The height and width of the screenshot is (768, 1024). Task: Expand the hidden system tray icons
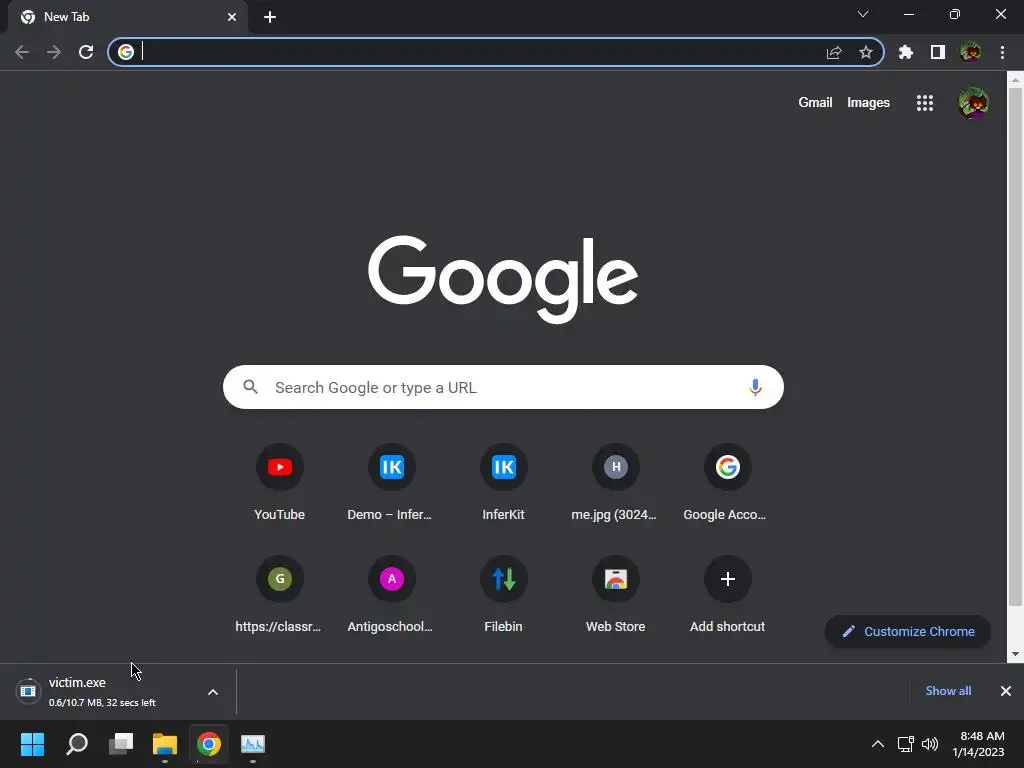[878, 744]
